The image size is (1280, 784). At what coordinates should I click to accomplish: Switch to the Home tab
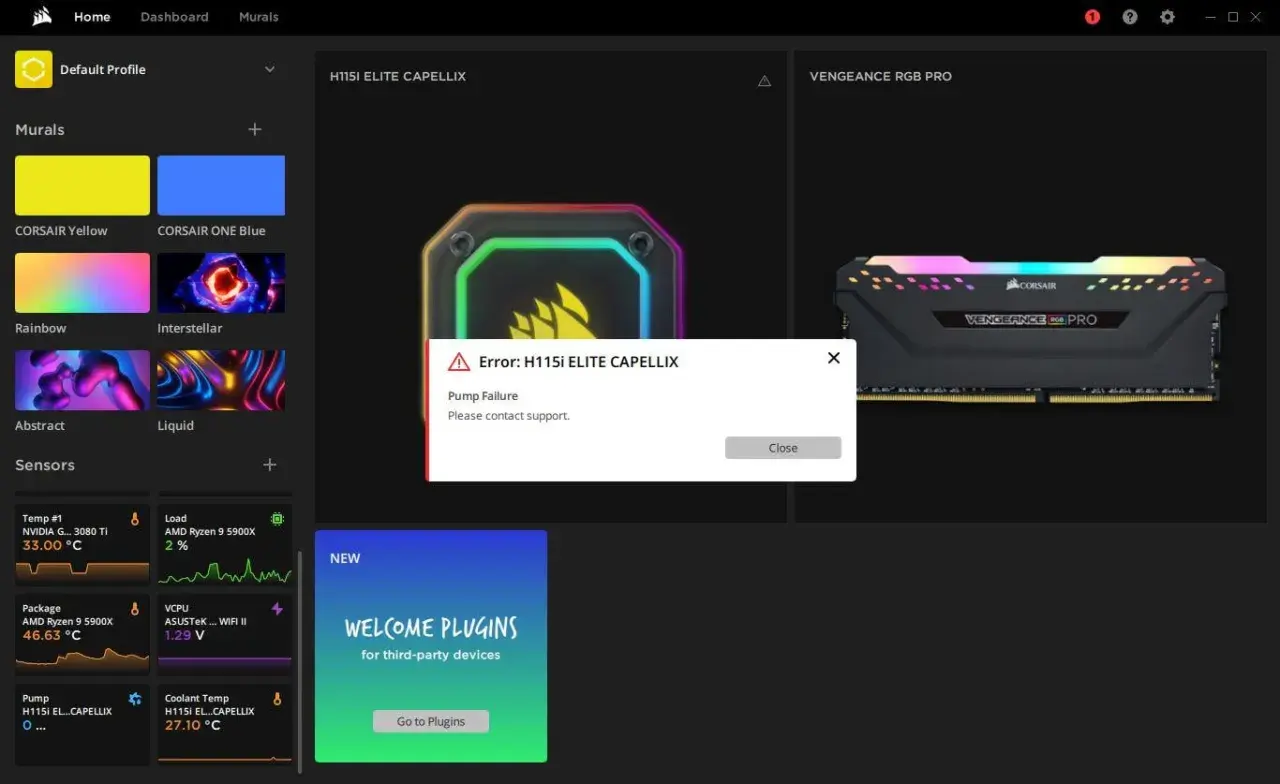(92, 17)
